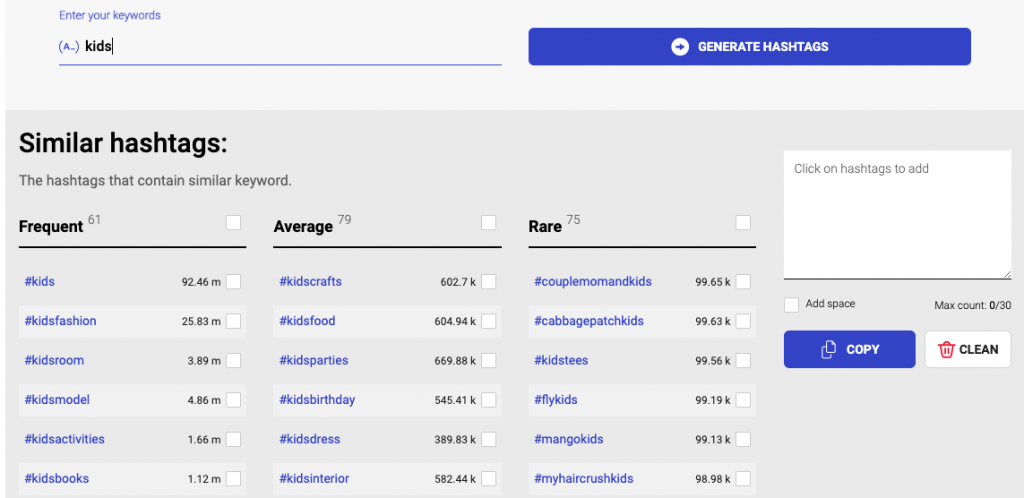Click the Similar hashtags heading
Screen dimensions: 1024x498
pyautogui.click(x=123, y=143)
